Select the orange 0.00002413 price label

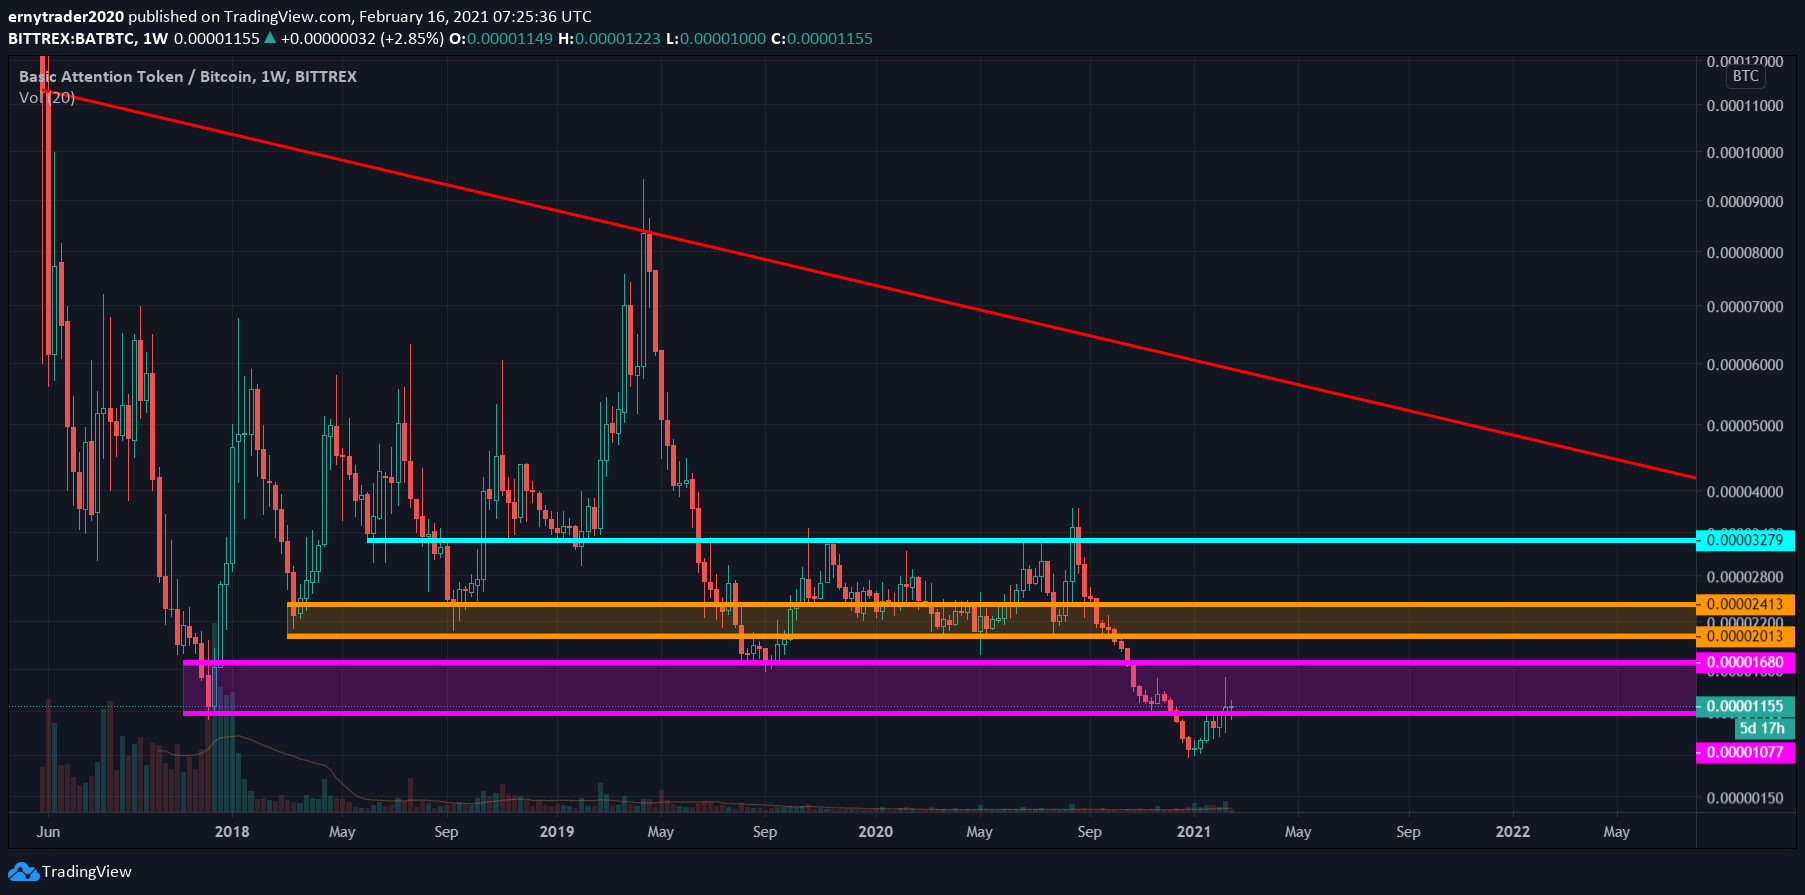(x=1745, y=604)
